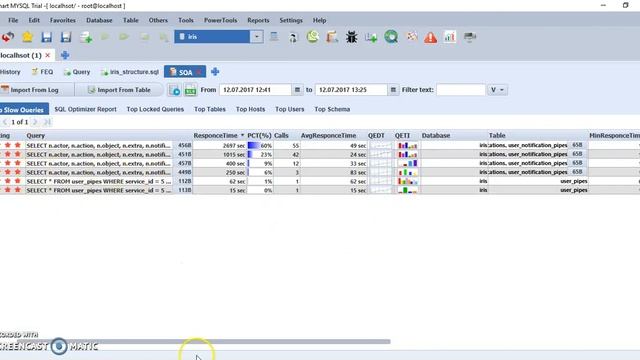Click the green clock scheduler icon
Screen dimensions: 640x360
point(313,37)
